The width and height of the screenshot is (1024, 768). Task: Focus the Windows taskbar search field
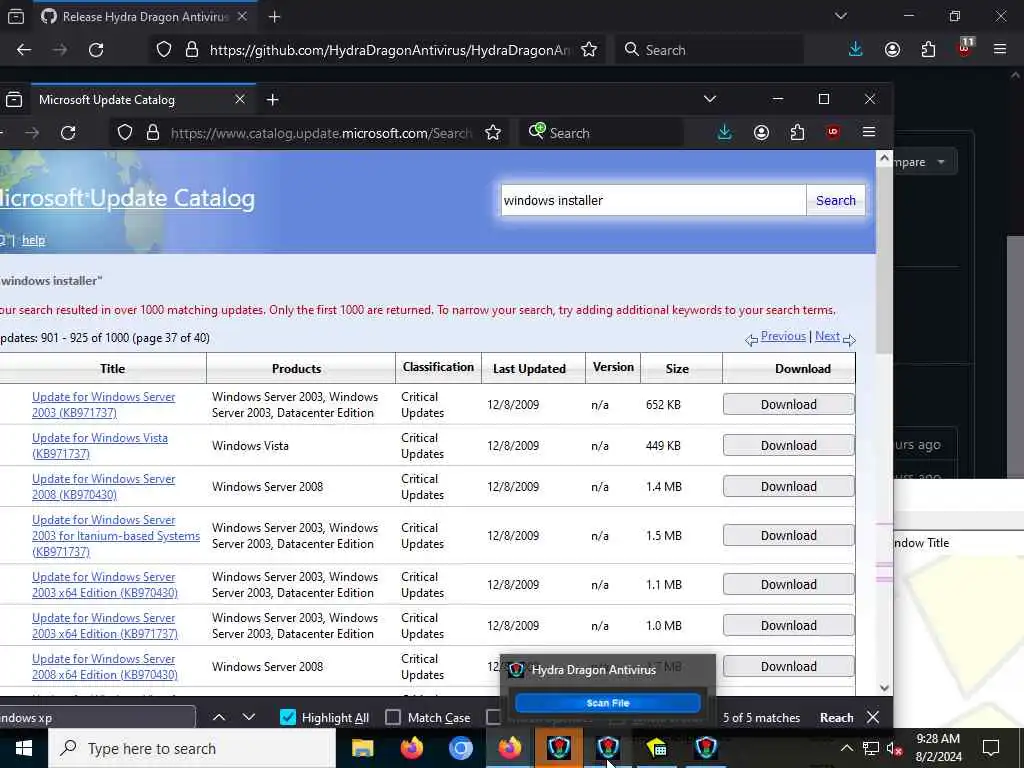tap(192, 748)
